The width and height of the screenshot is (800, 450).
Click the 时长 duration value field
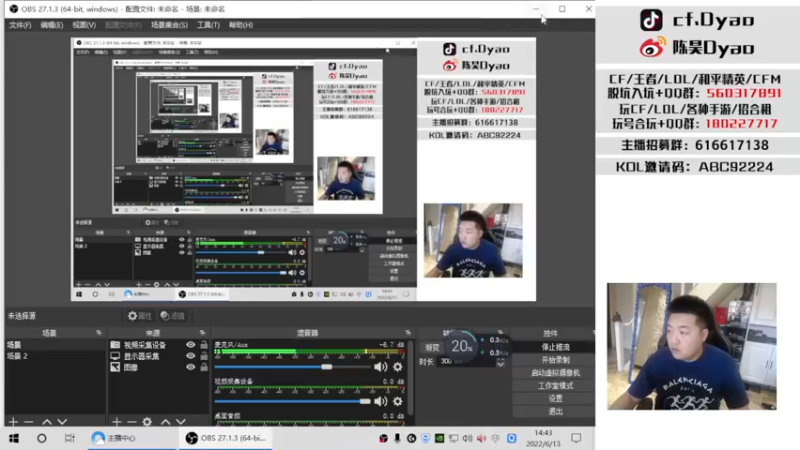tap(465, 362)
